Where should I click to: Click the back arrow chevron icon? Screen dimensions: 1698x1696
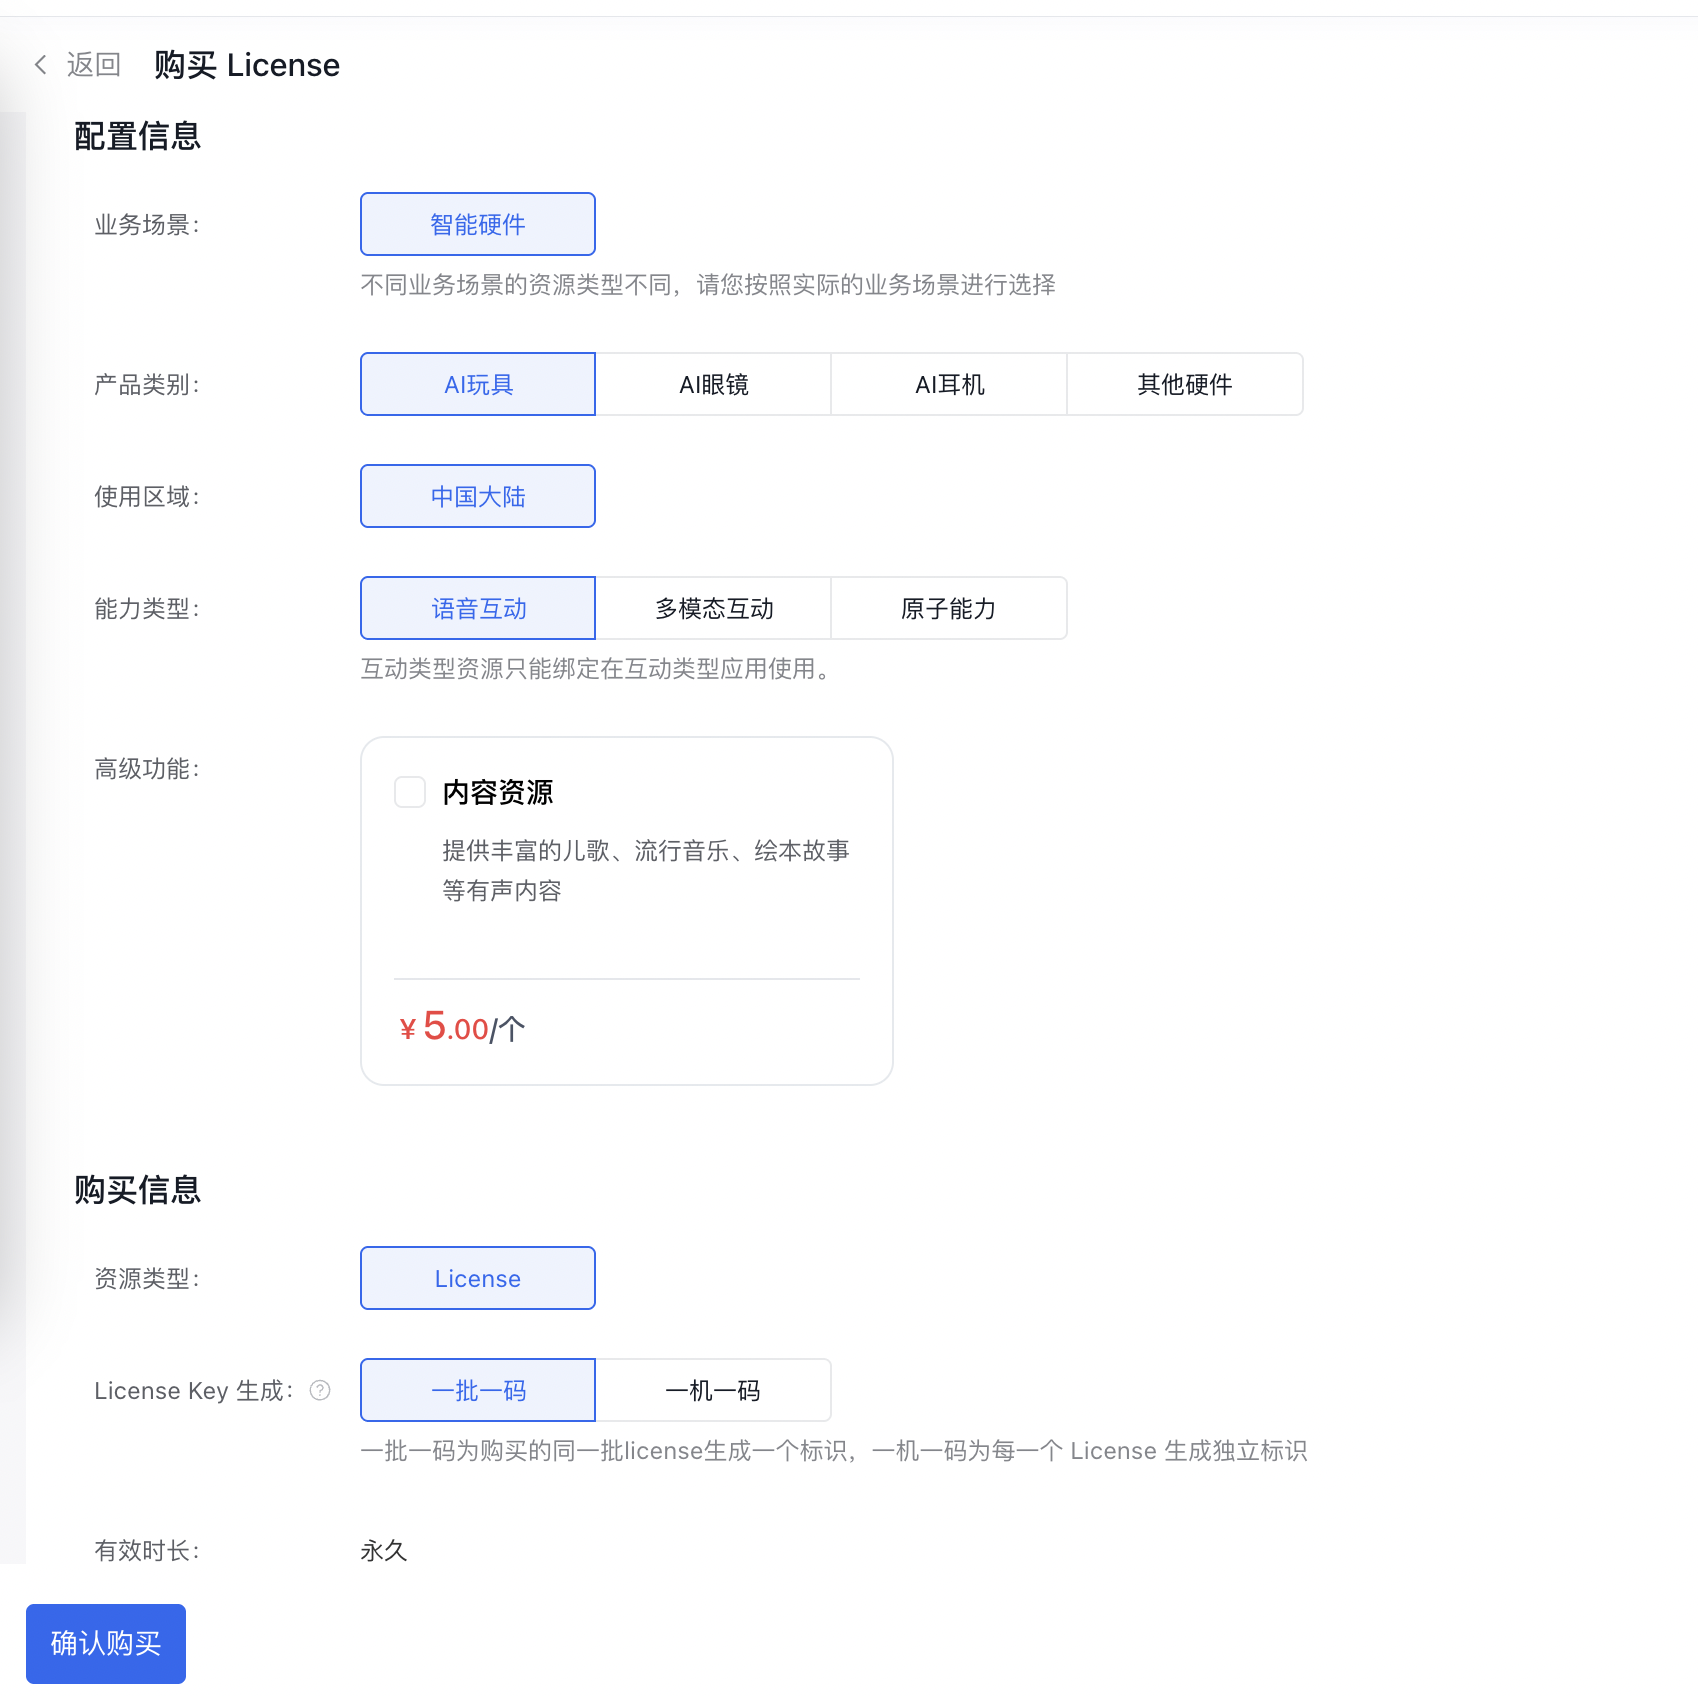point(41,65)
